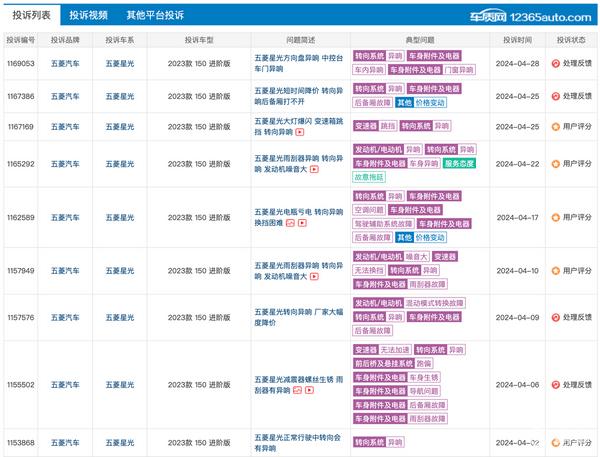Click the 五菱星光 series link in row 1167386

click(120, 96)
